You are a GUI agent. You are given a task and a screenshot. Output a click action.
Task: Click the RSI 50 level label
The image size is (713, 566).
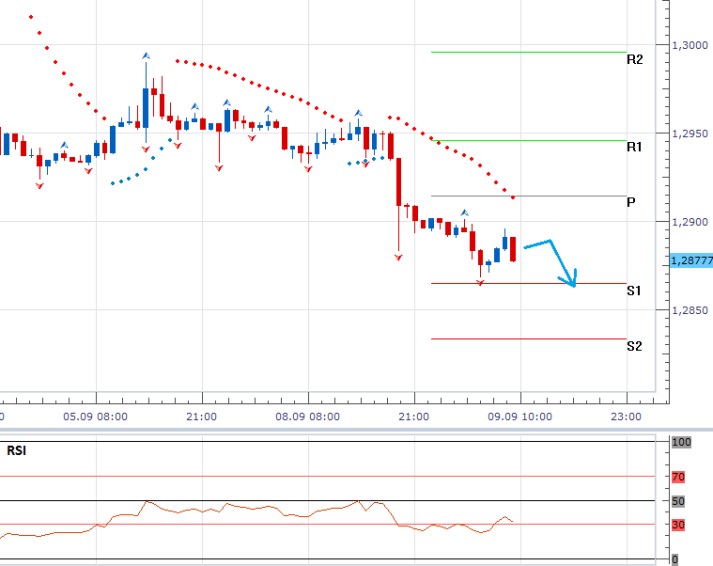click(678, 501)
